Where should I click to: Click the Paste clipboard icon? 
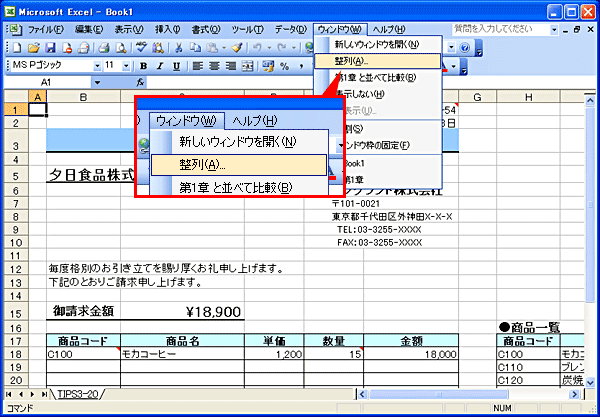(211, 48)
